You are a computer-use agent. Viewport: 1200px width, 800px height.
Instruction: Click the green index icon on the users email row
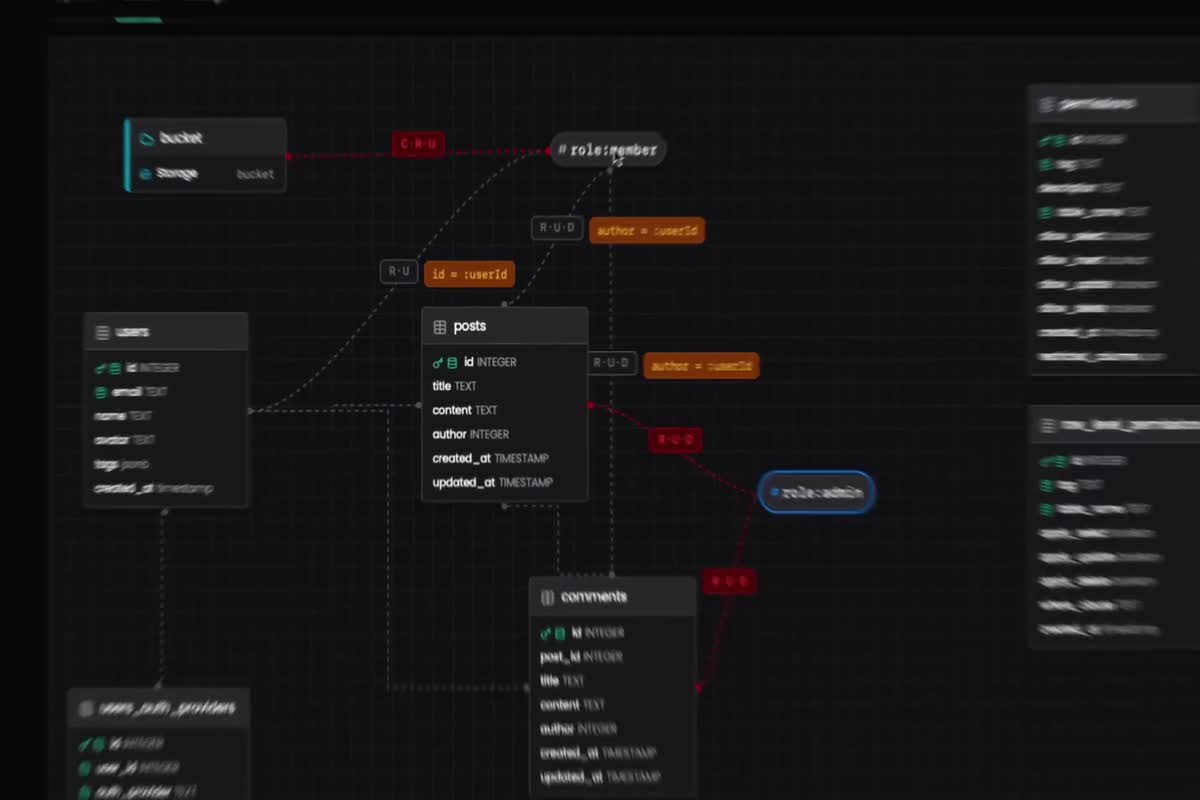point(101,392)
